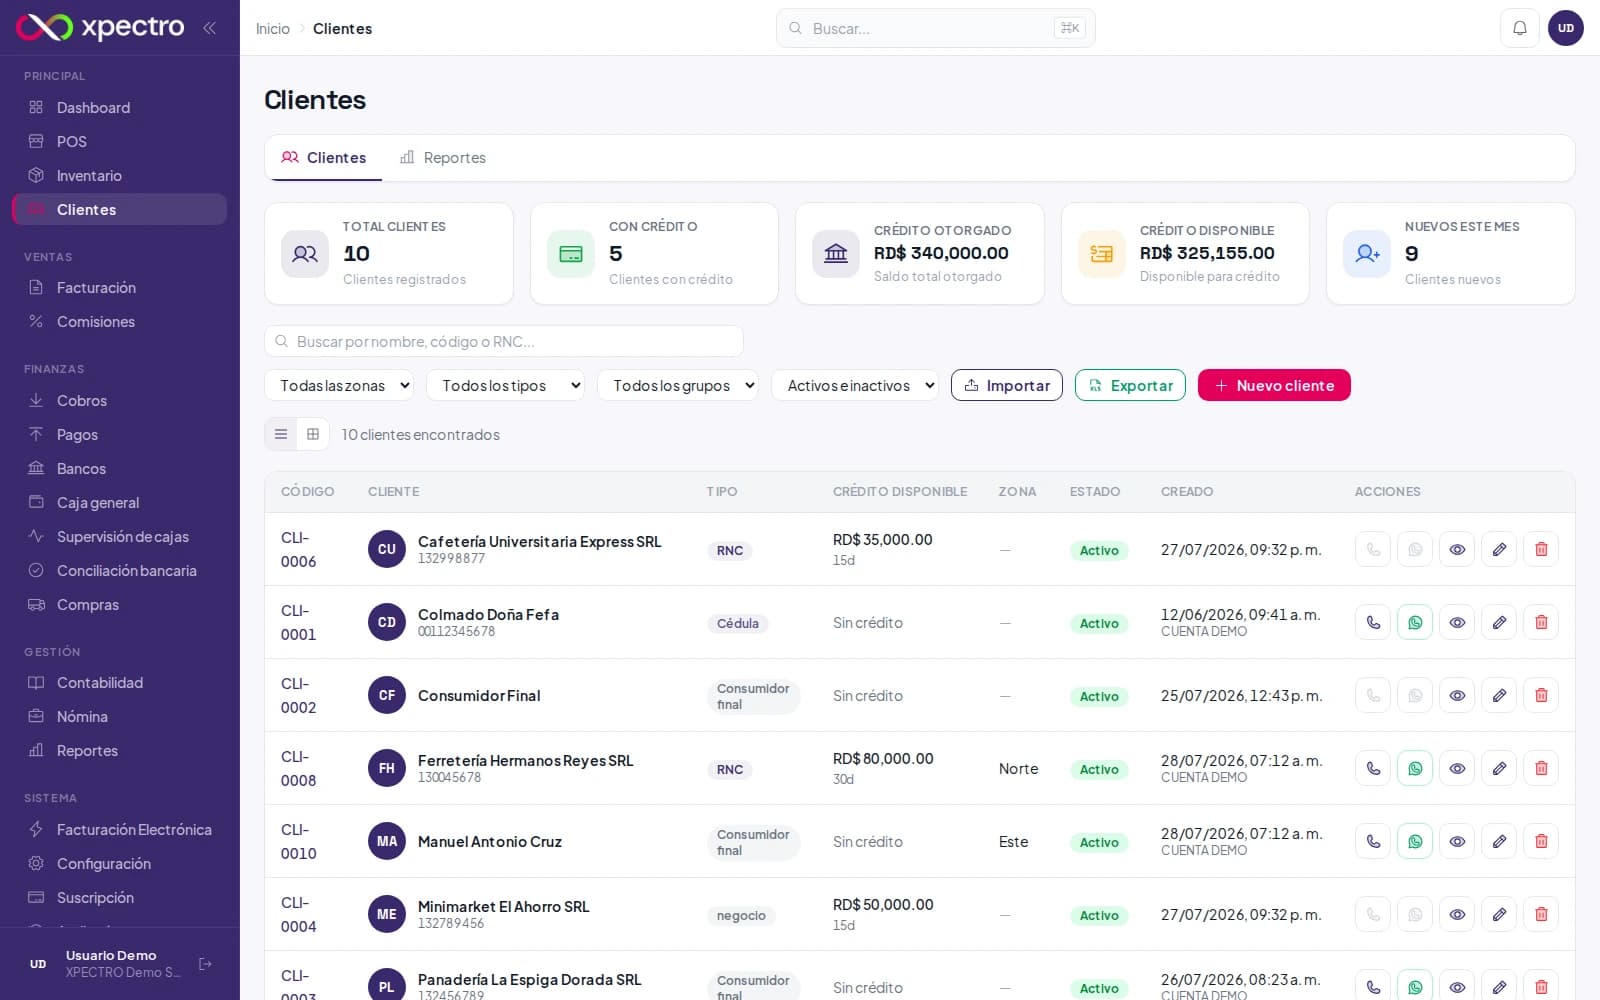This screenshot has height=1000, width=1600.
Task: Open Suscripción in sidebar
Action: (x=119, y=897)
